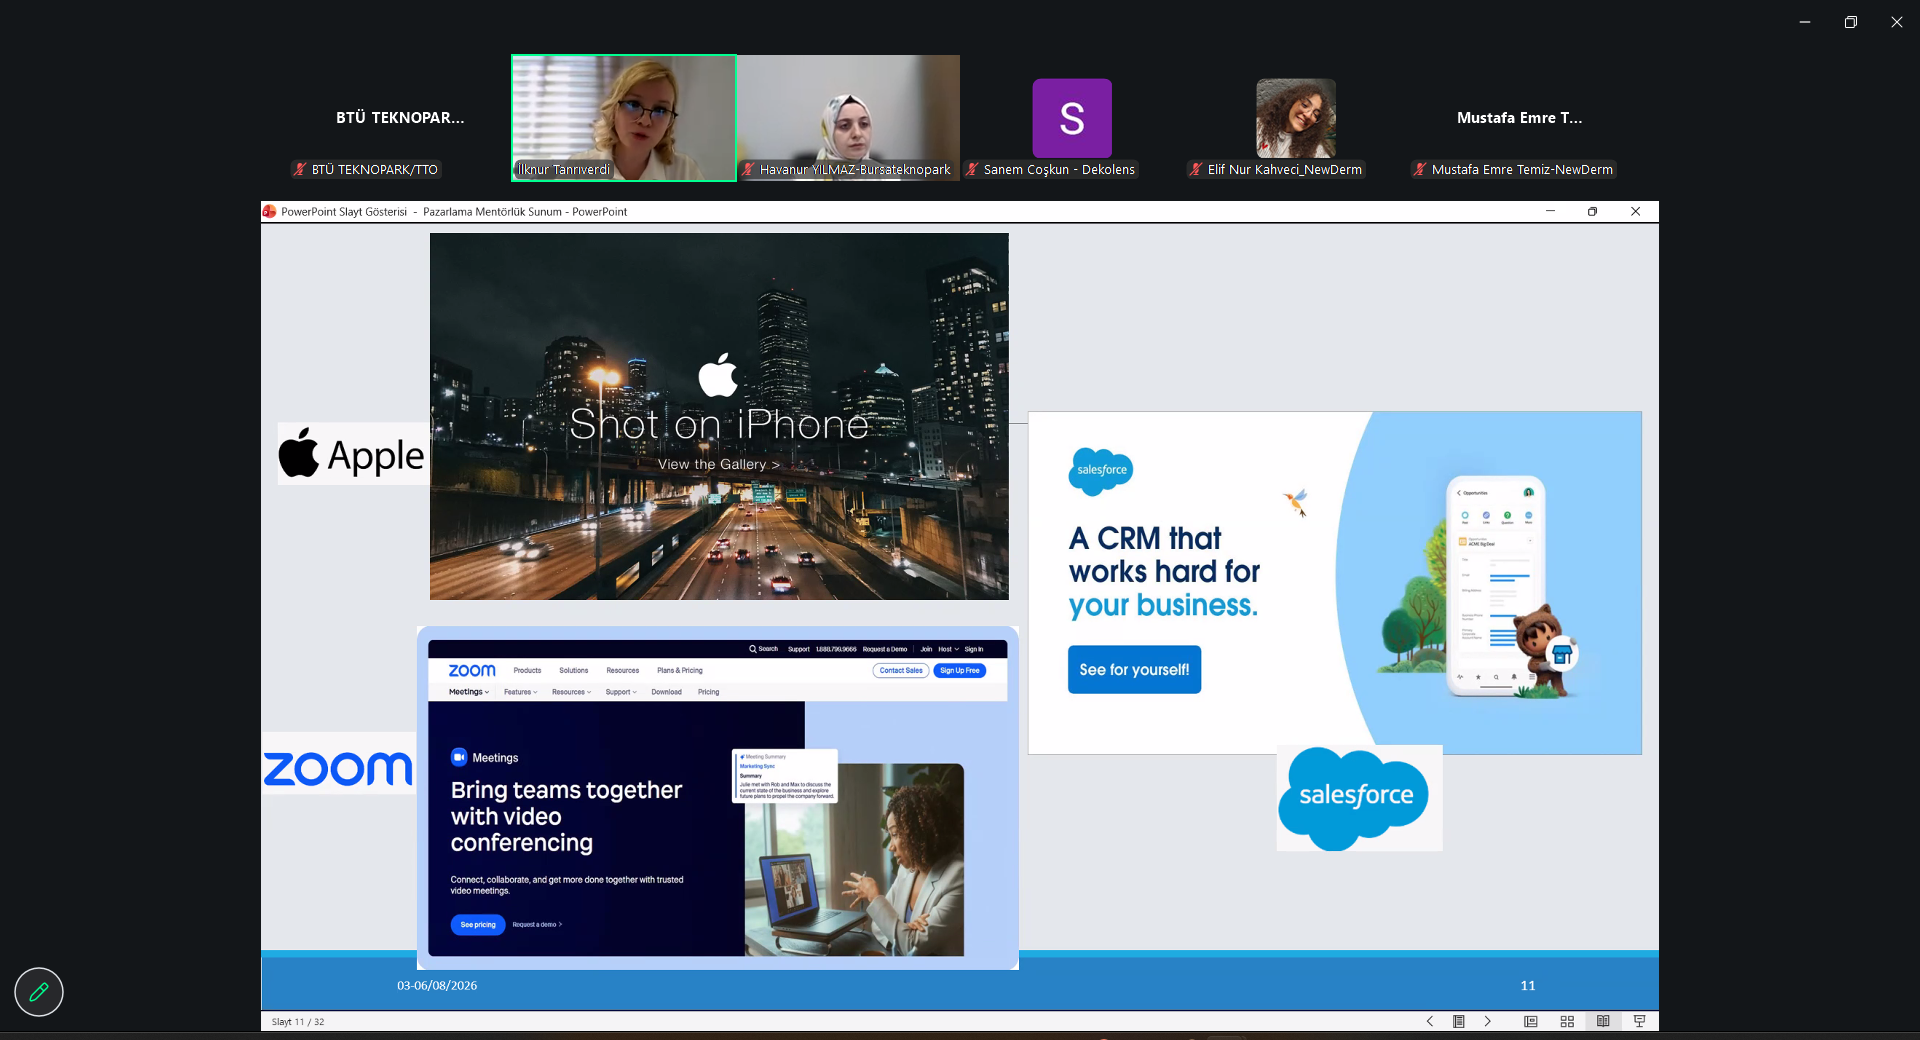The height and width of the screenshot is (1040, 1920).
Task: Click the date 03-06/08/2026 in slide footer
Action: pyautogui.click(x=437, y=985)
